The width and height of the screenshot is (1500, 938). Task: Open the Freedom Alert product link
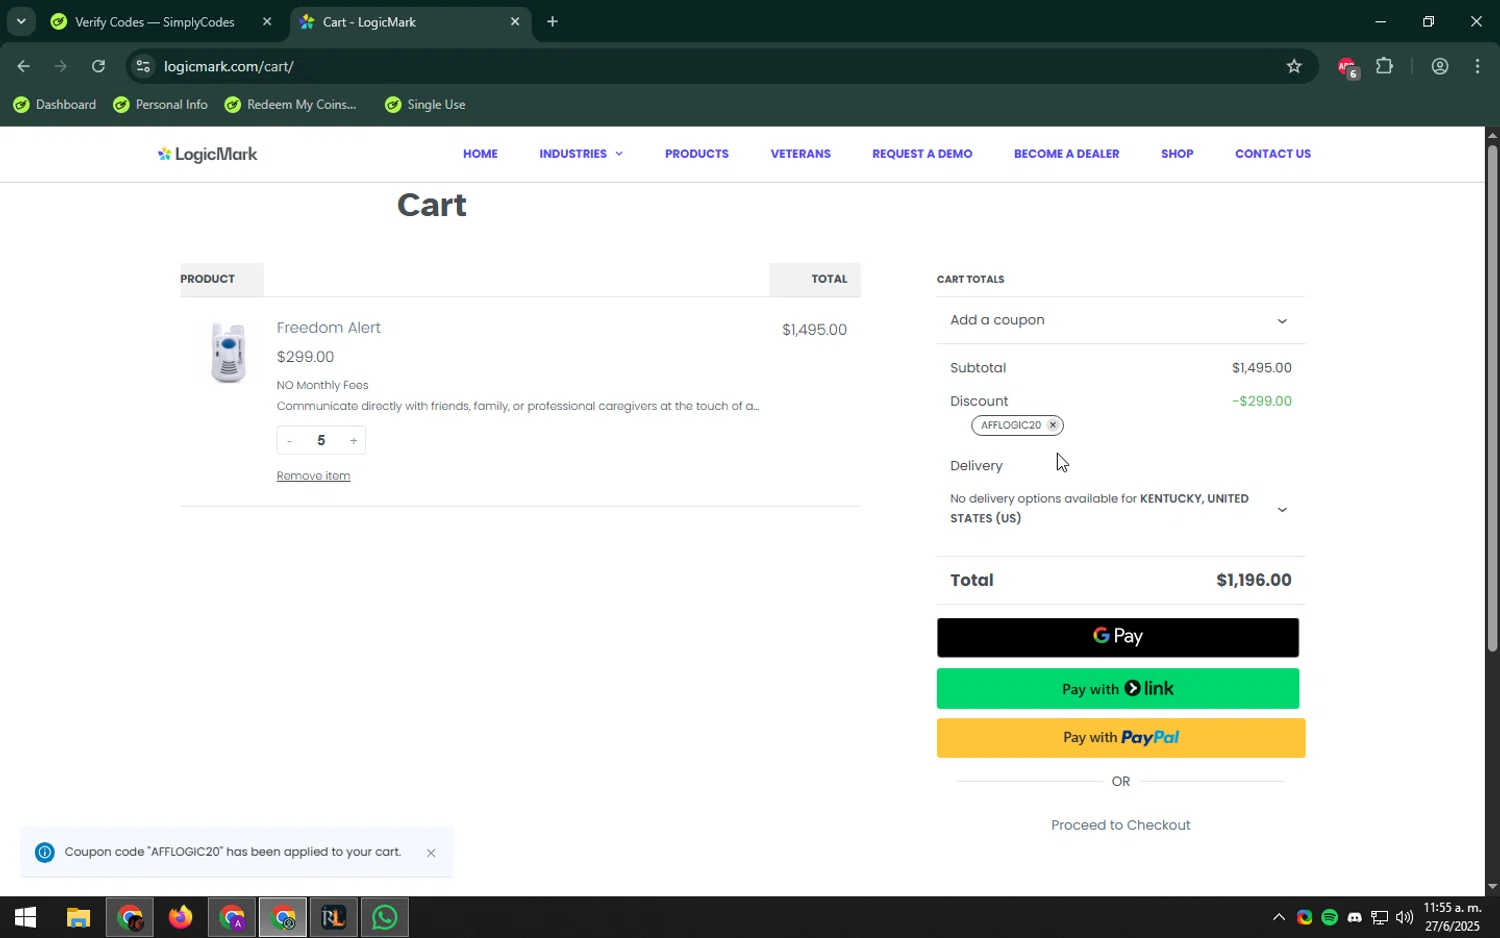pyautogui.click(x=328, y=328)
